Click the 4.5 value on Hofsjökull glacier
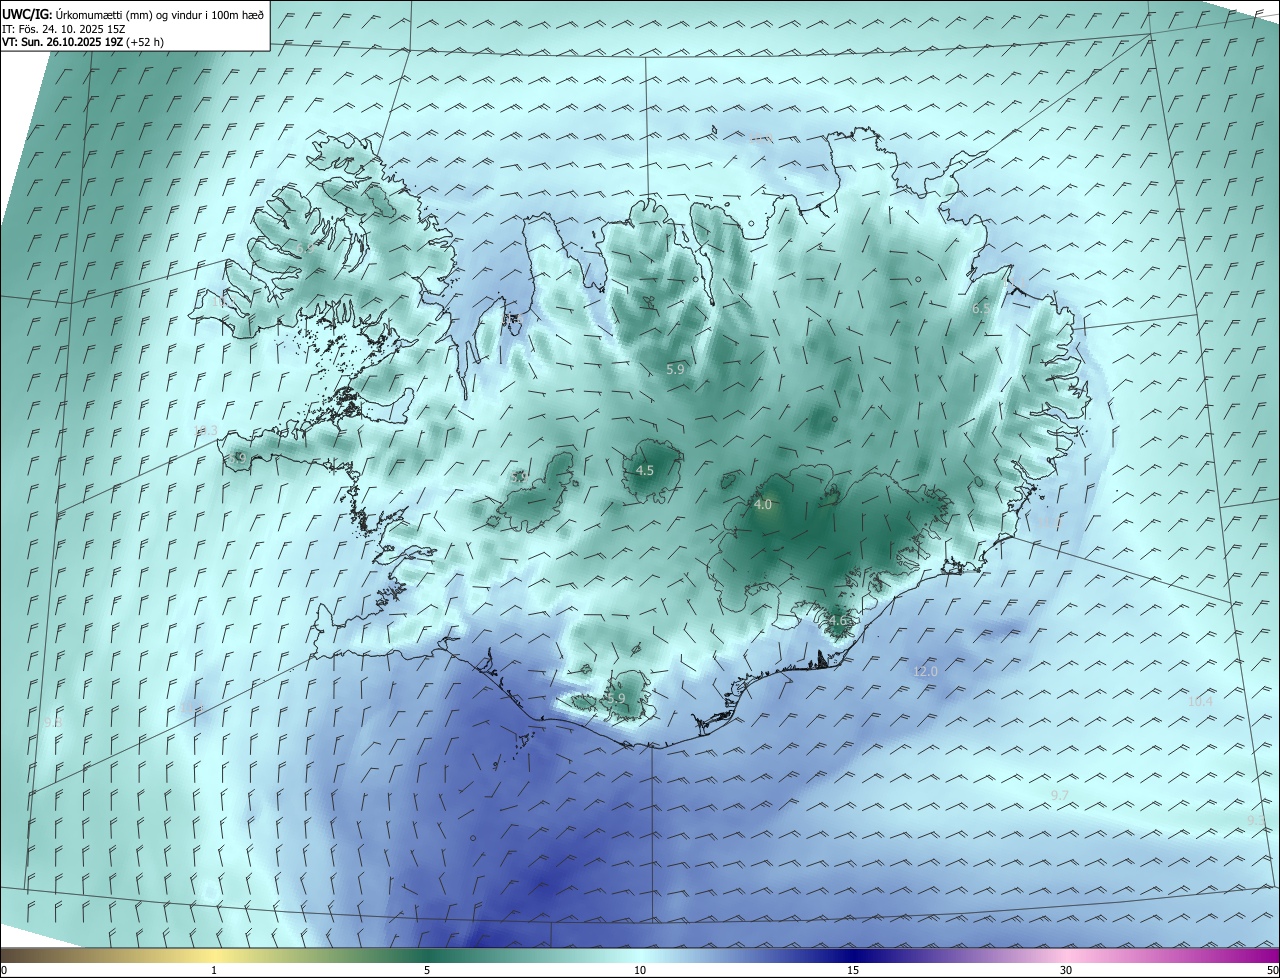 (645, 470)
